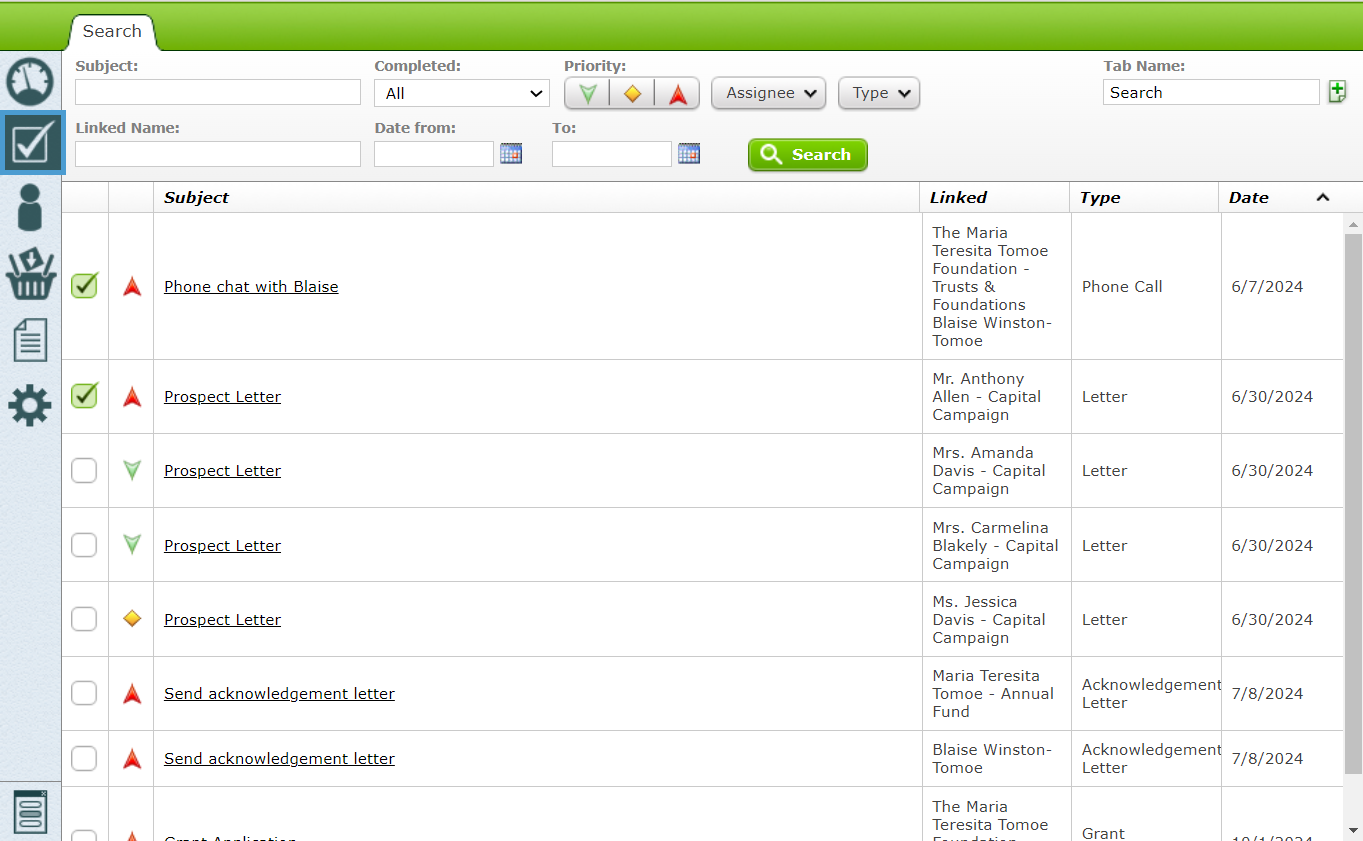This screenshot has height=841, width=1363.
Task: Click red priority icon of Annual Fund acknowledgement row
Action: (132, 694)
